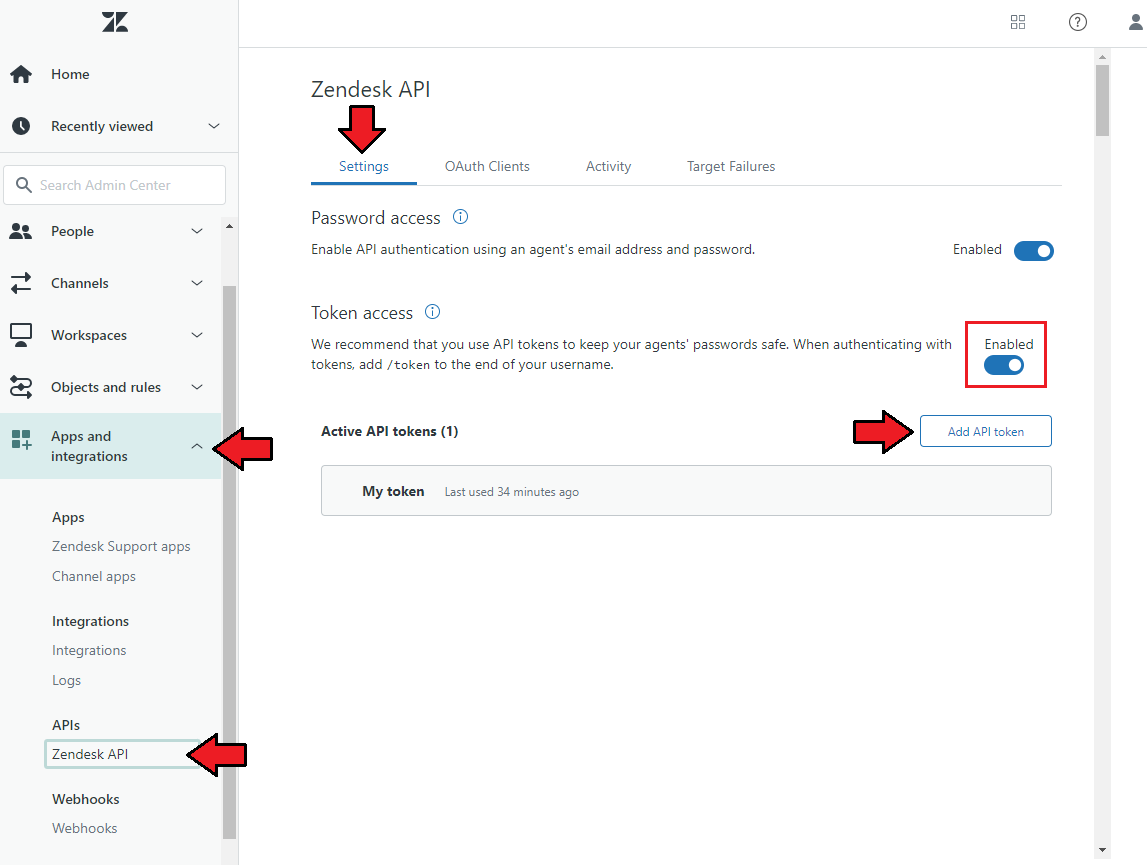The image size is (1147, 865).
Task: Click the People menu label
Action: 72,231
